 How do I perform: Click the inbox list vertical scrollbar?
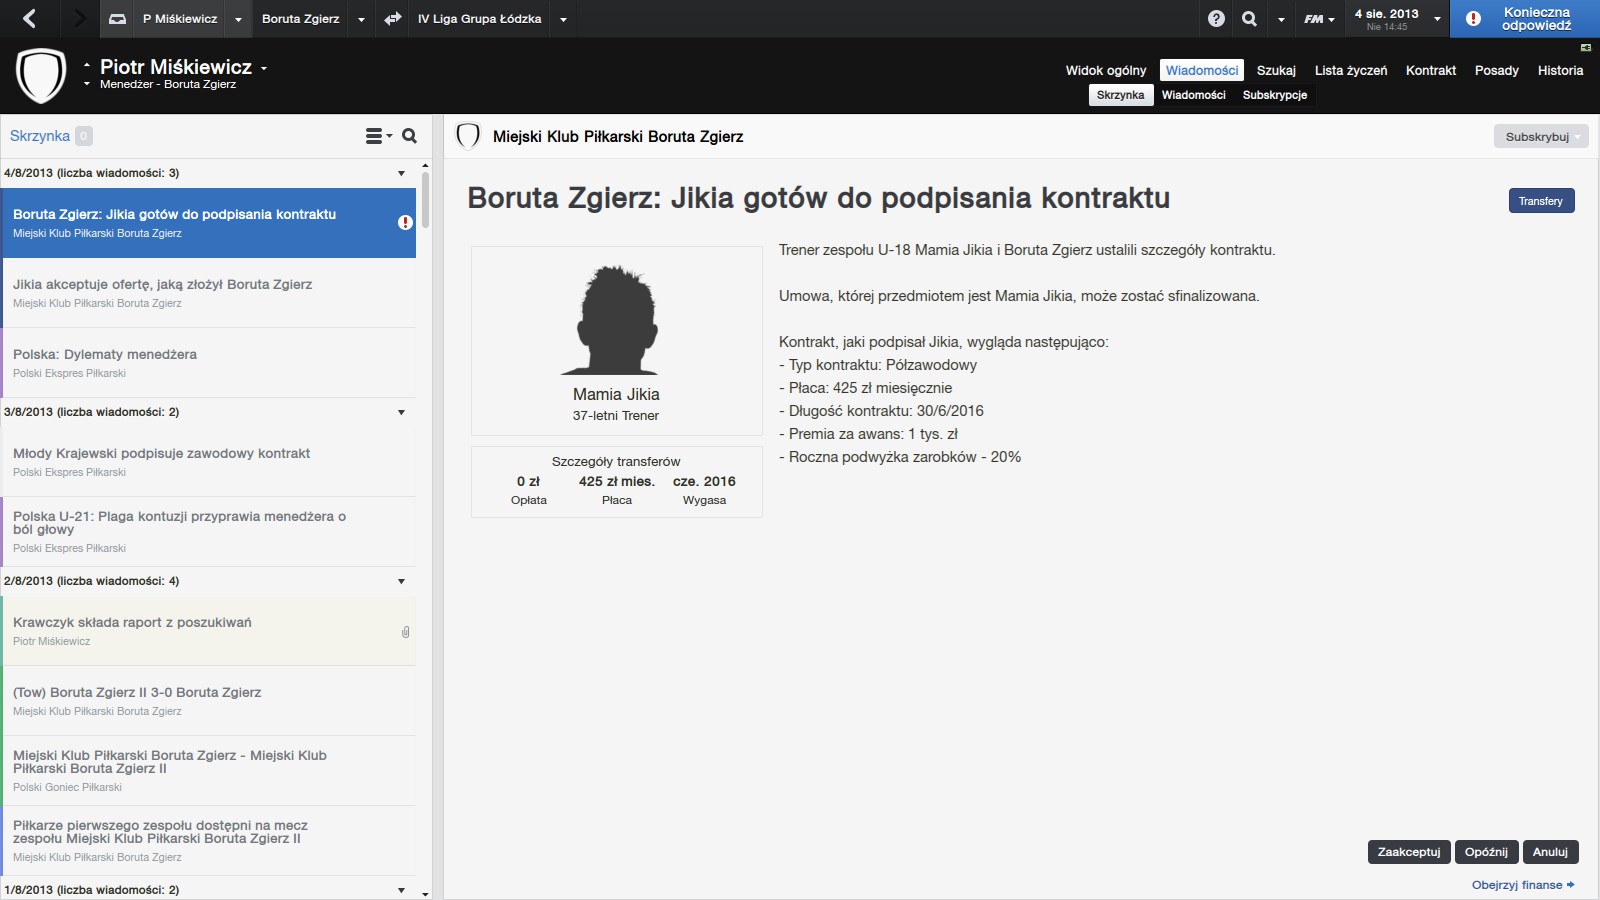[x=425, y=200]
